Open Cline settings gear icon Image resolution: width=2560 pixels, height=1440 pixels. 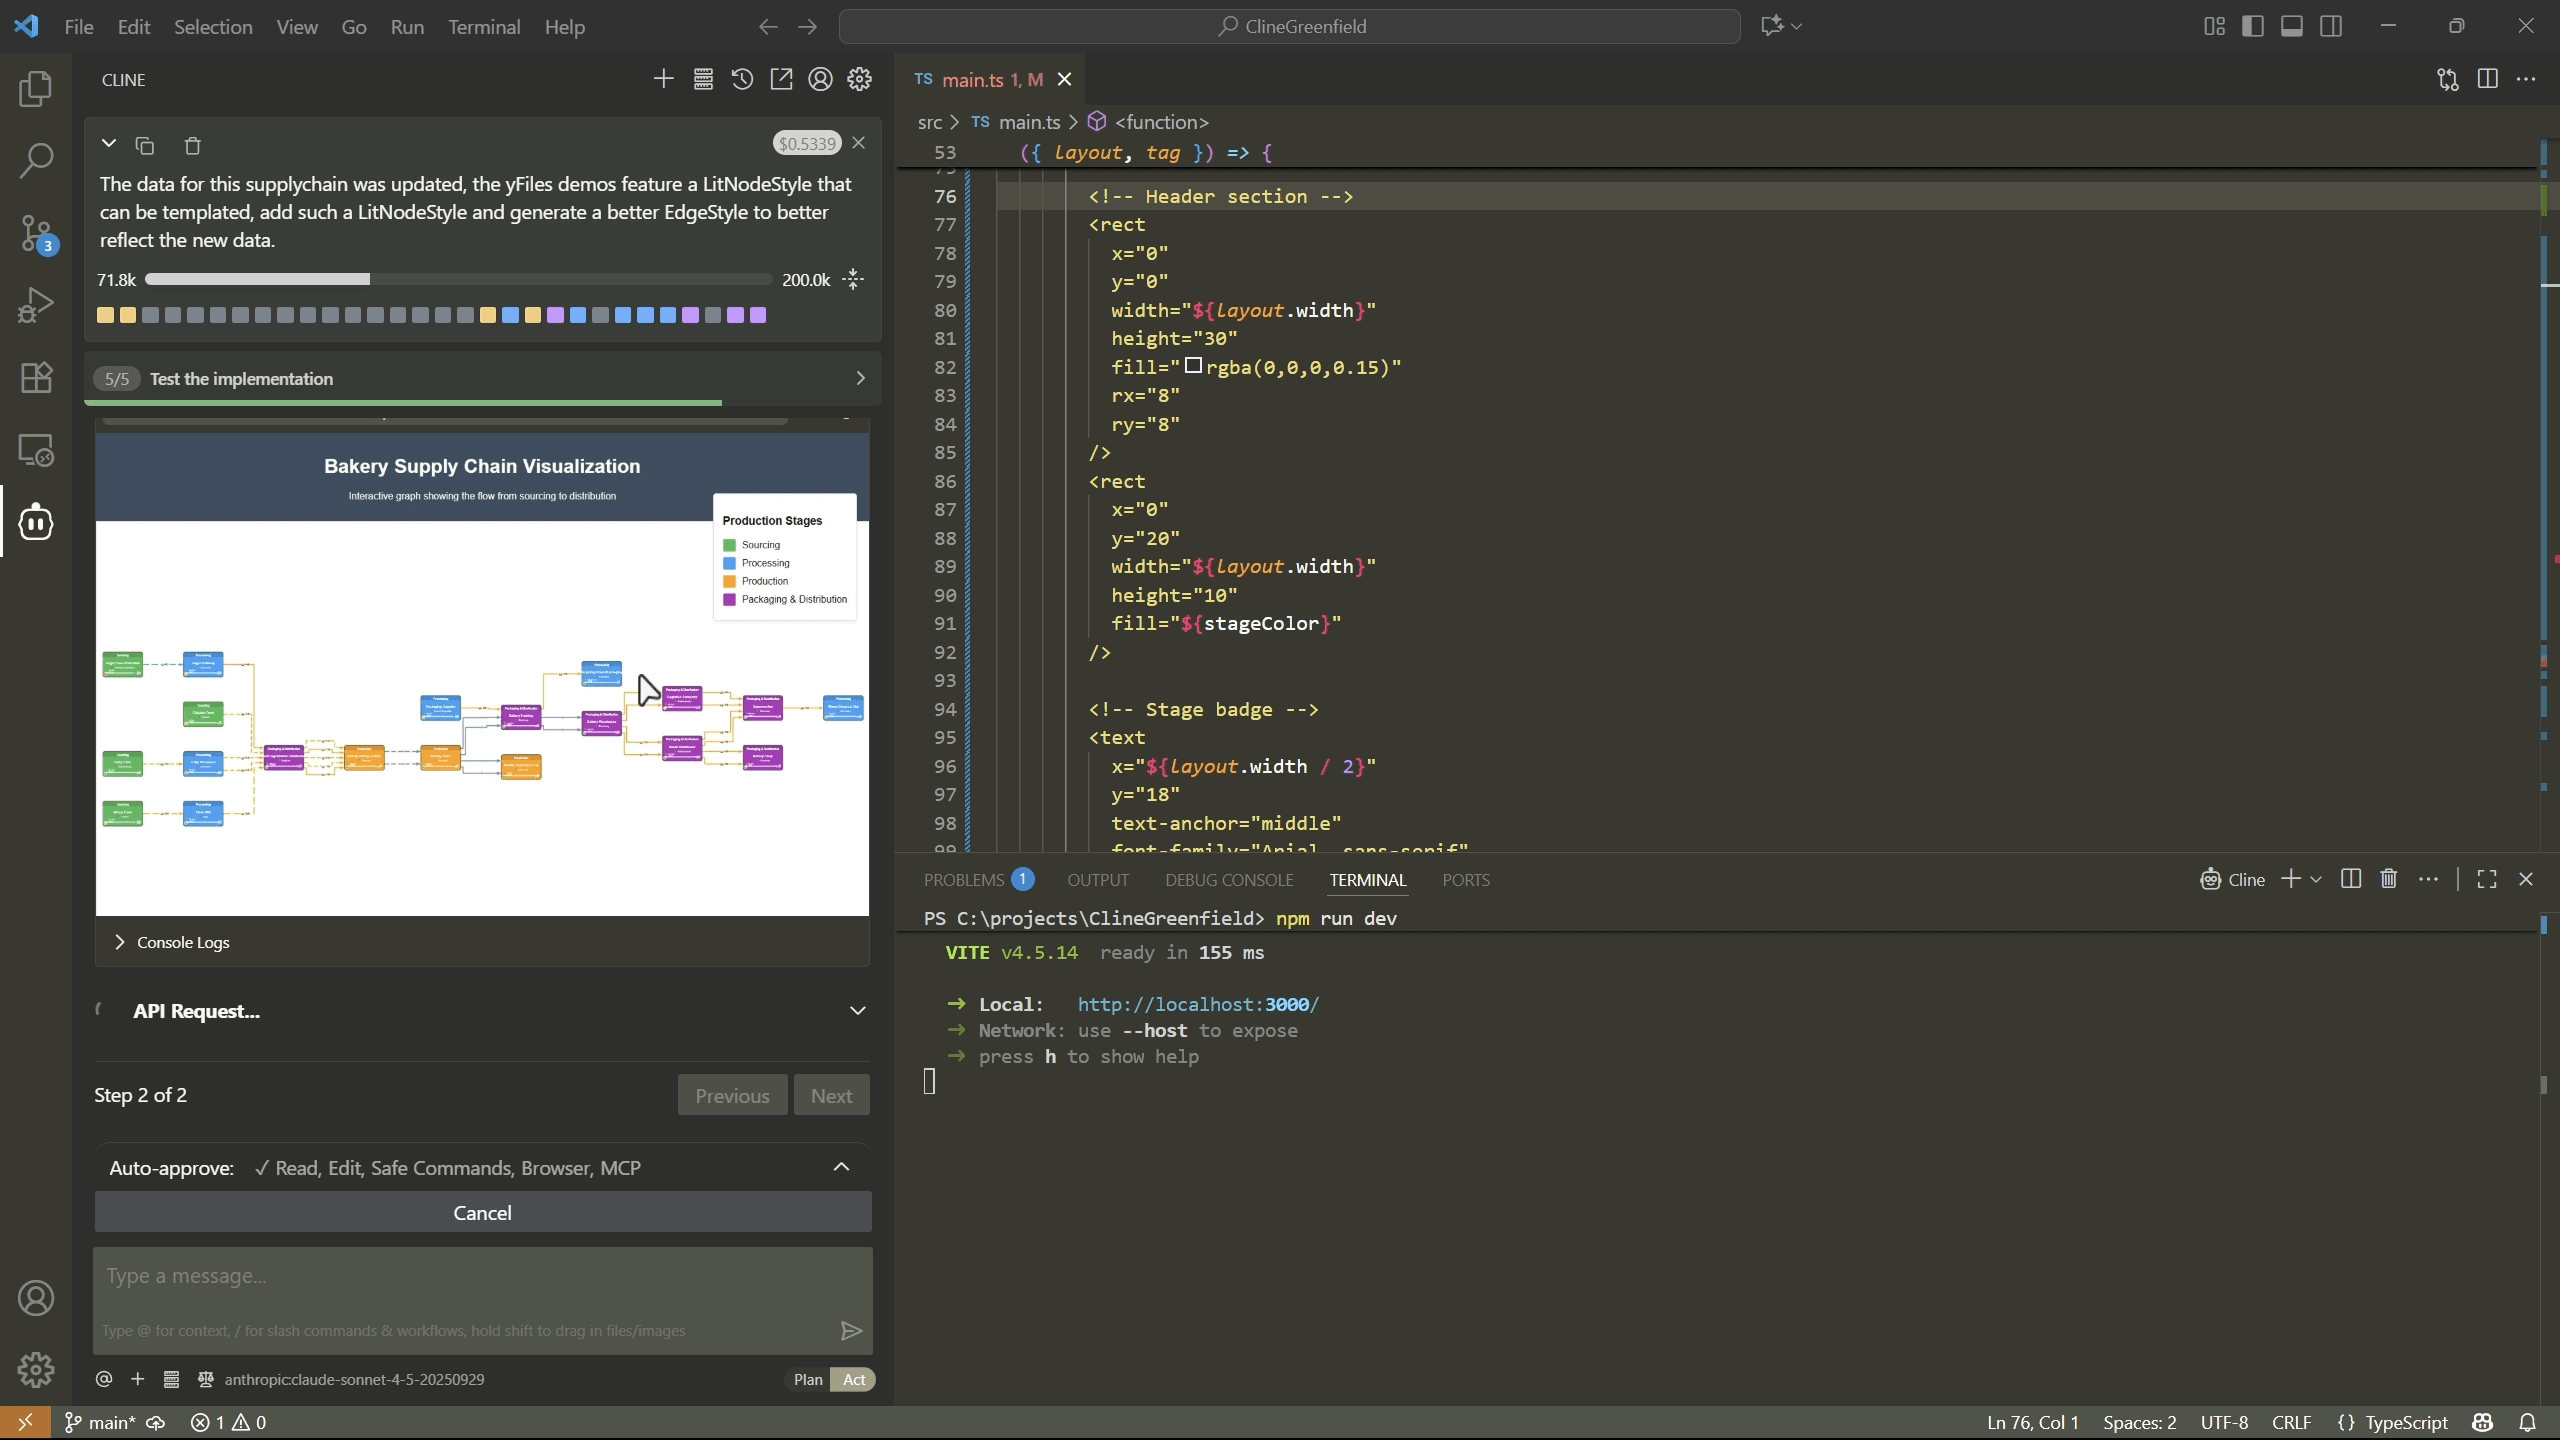pyautogui.click(x=858, y=79)
